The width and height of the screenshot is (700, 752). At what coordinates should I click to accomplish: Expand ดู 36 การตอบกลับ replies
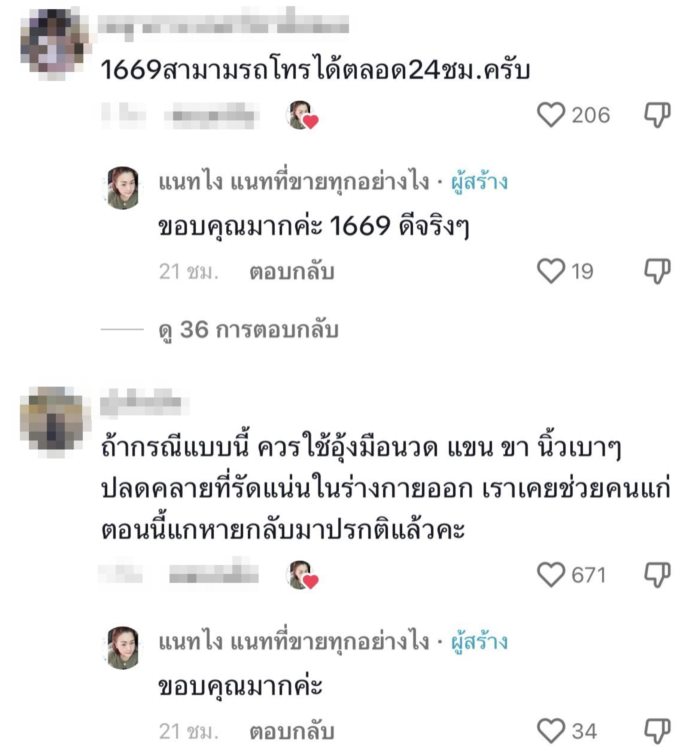pos(247,329)
